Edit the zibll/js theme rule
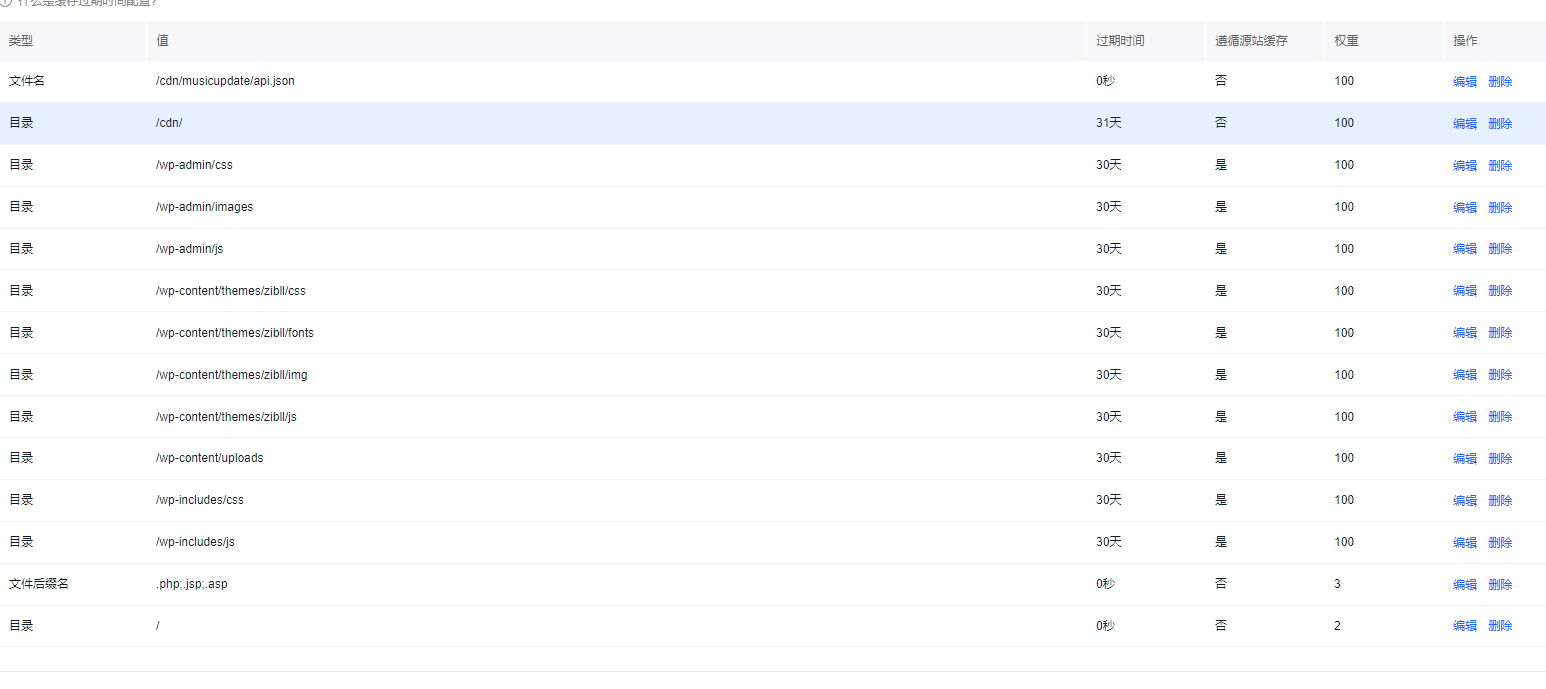This screenshot has height=689, width=1546. click(x=1464, y=417)
